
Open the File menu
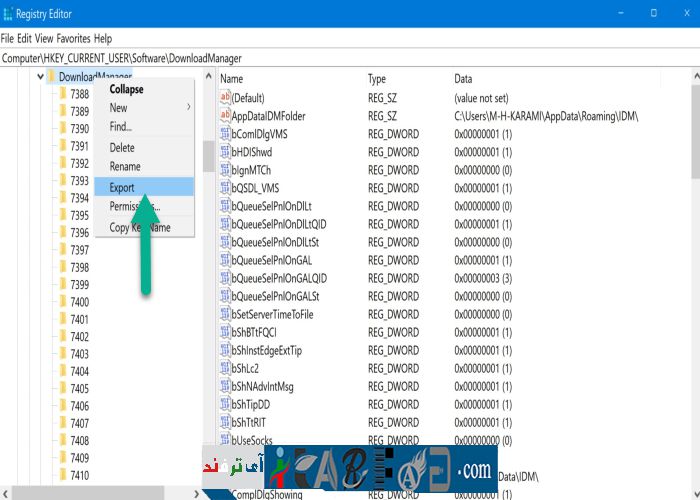[9, 38]
